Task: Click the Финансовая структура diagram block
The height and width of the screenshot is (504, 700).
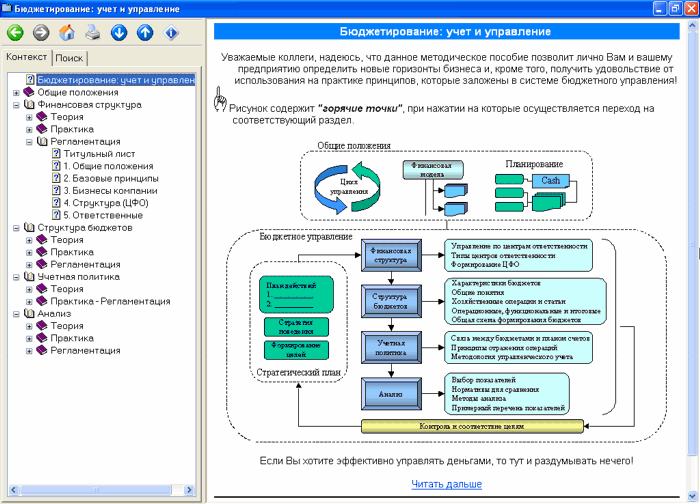Action: (x=393, y=256)
